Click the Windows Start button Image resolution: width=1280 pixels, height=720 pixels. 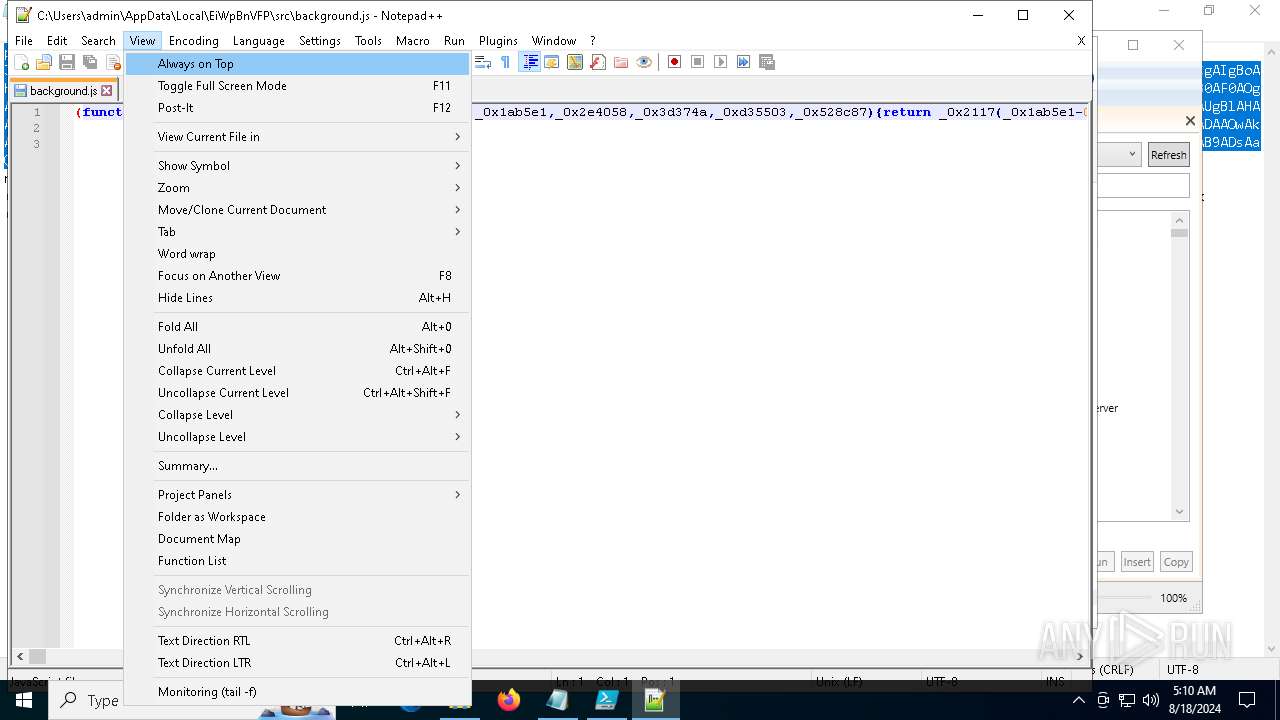pos(23,700)
